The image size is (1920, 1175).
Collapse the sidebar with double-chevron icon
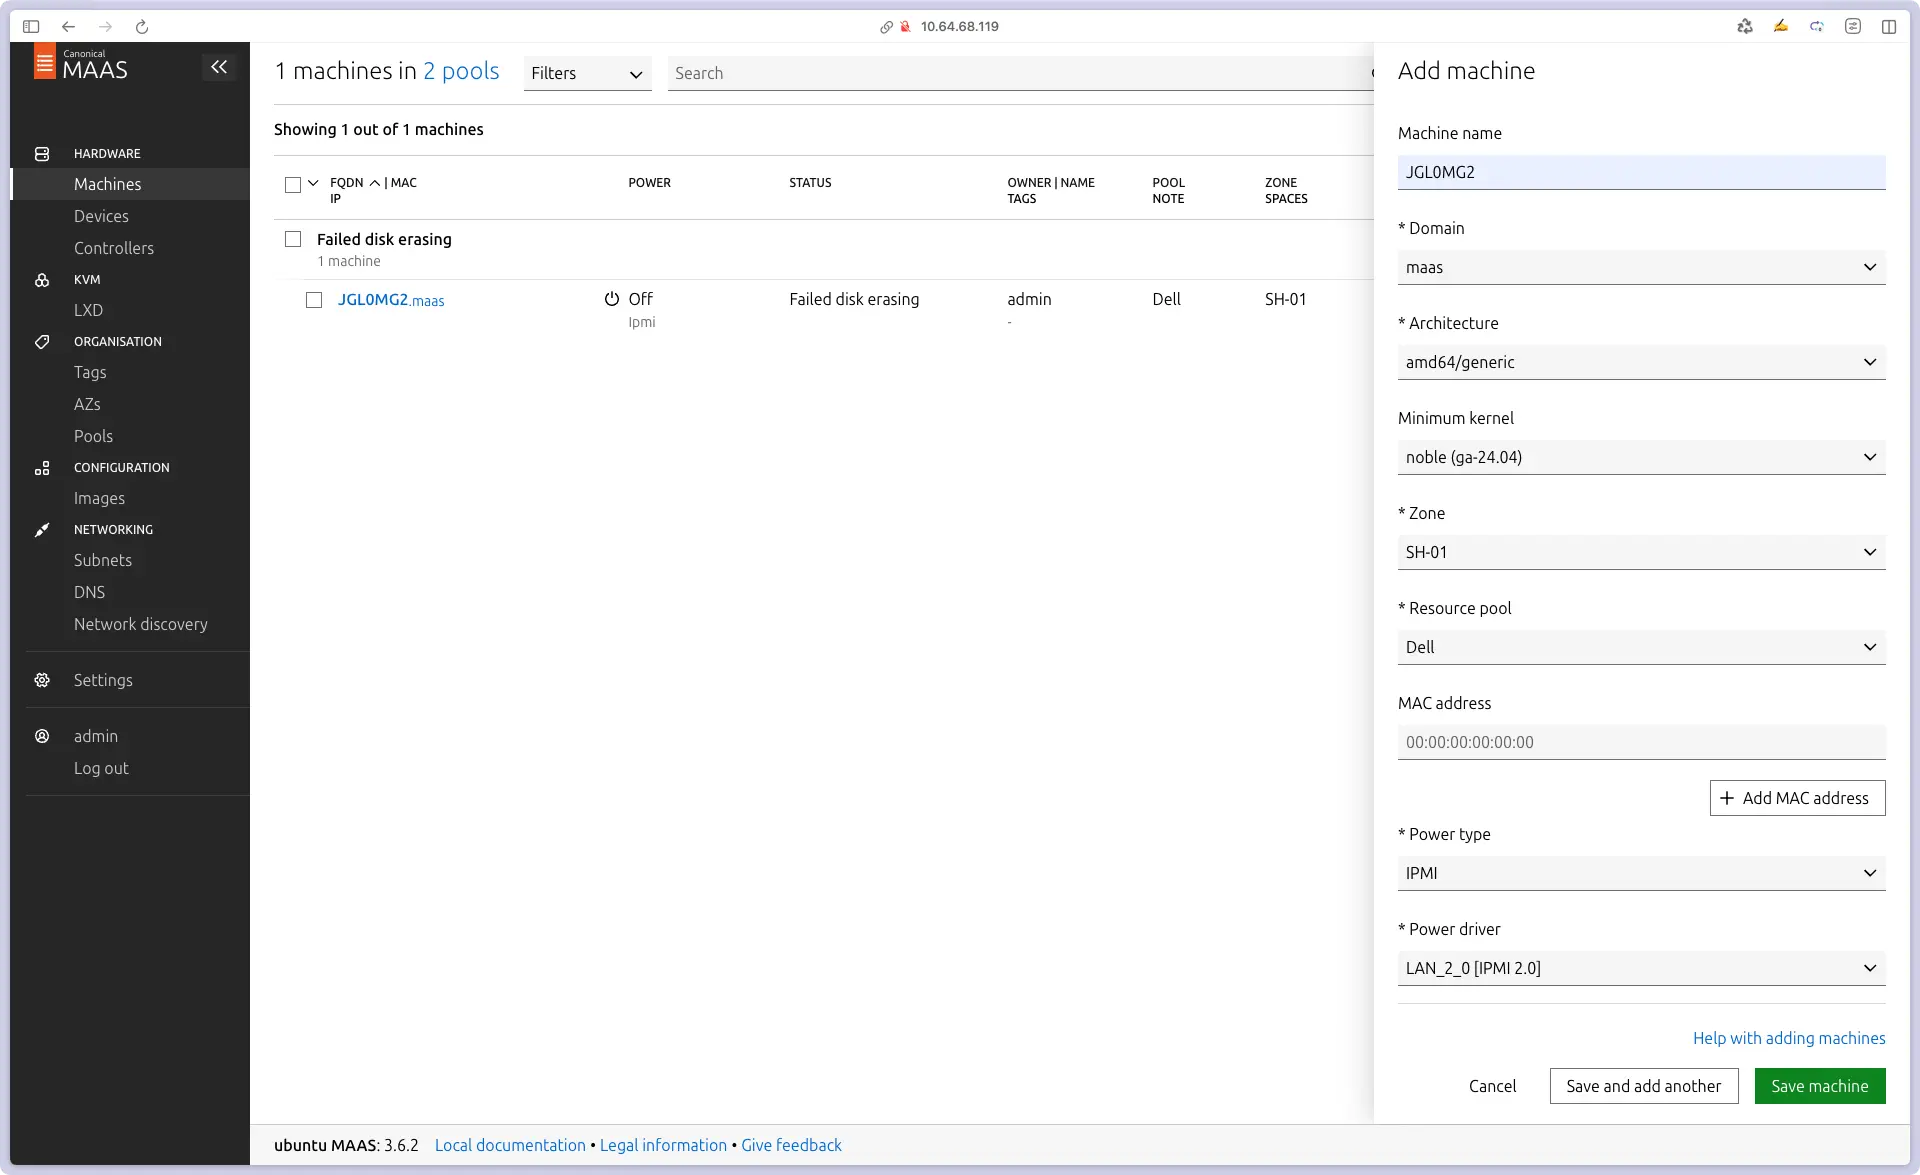tap(219, 67)
